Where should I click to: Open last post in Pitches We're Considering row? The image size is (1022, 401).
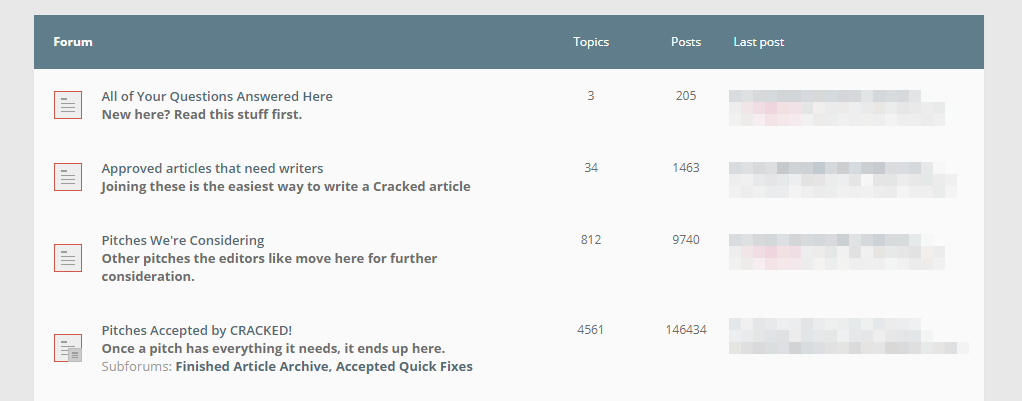point(836,250)
